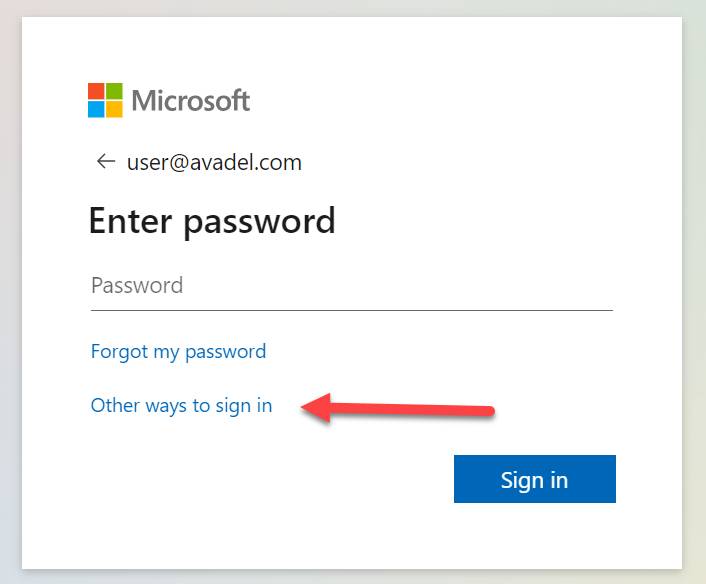Click the Microsoft four-square logo
This screenshot has height=584, width=706.
click(105, 100)
